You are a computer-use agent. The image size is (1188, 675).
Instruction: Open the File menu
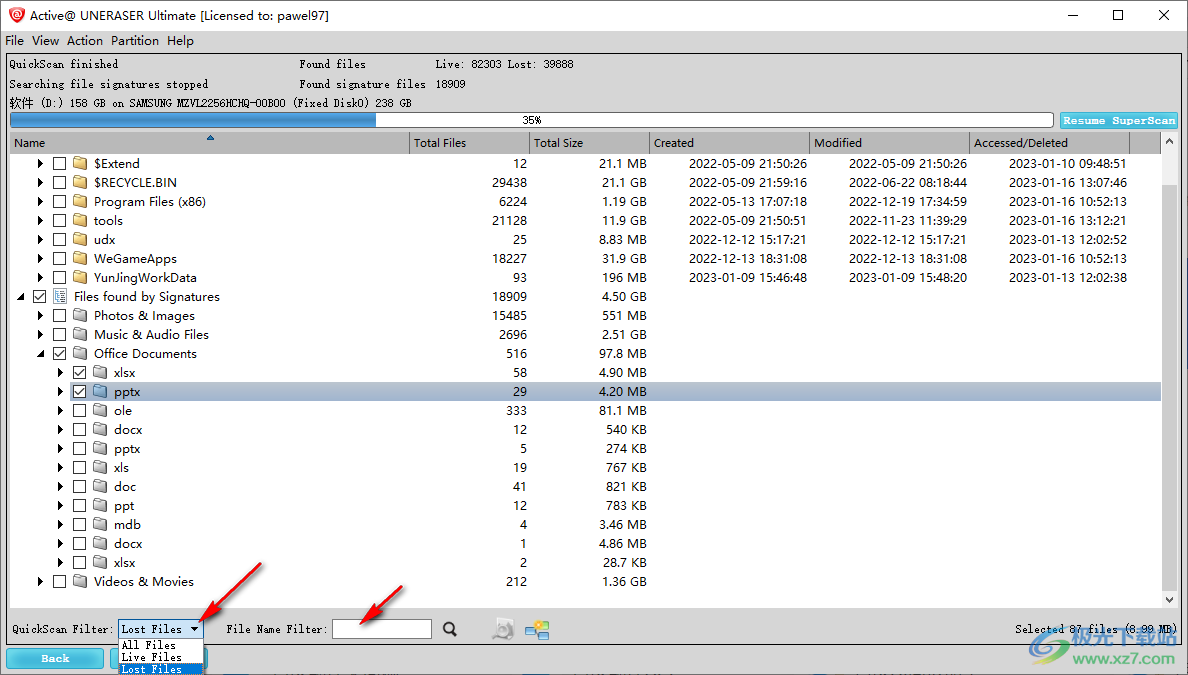pyautogui.click(x=14, y=41)
